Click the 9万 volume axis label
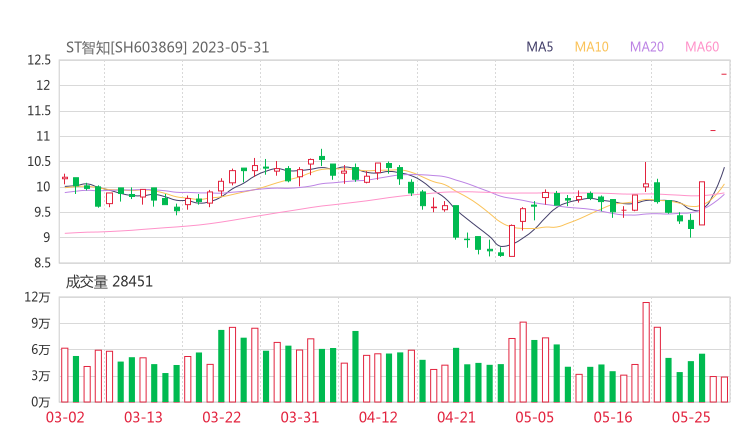 [x=41, y=323]
